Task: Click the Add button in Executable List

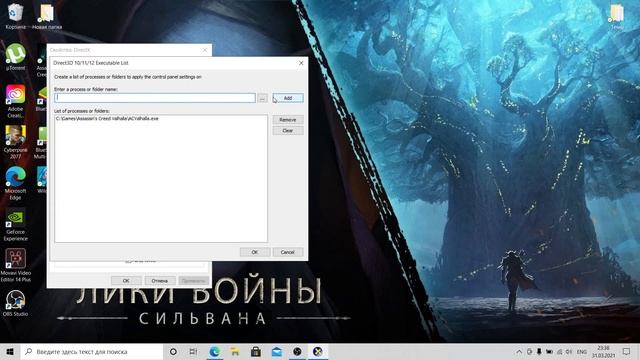Action: (x=288, y=98)
